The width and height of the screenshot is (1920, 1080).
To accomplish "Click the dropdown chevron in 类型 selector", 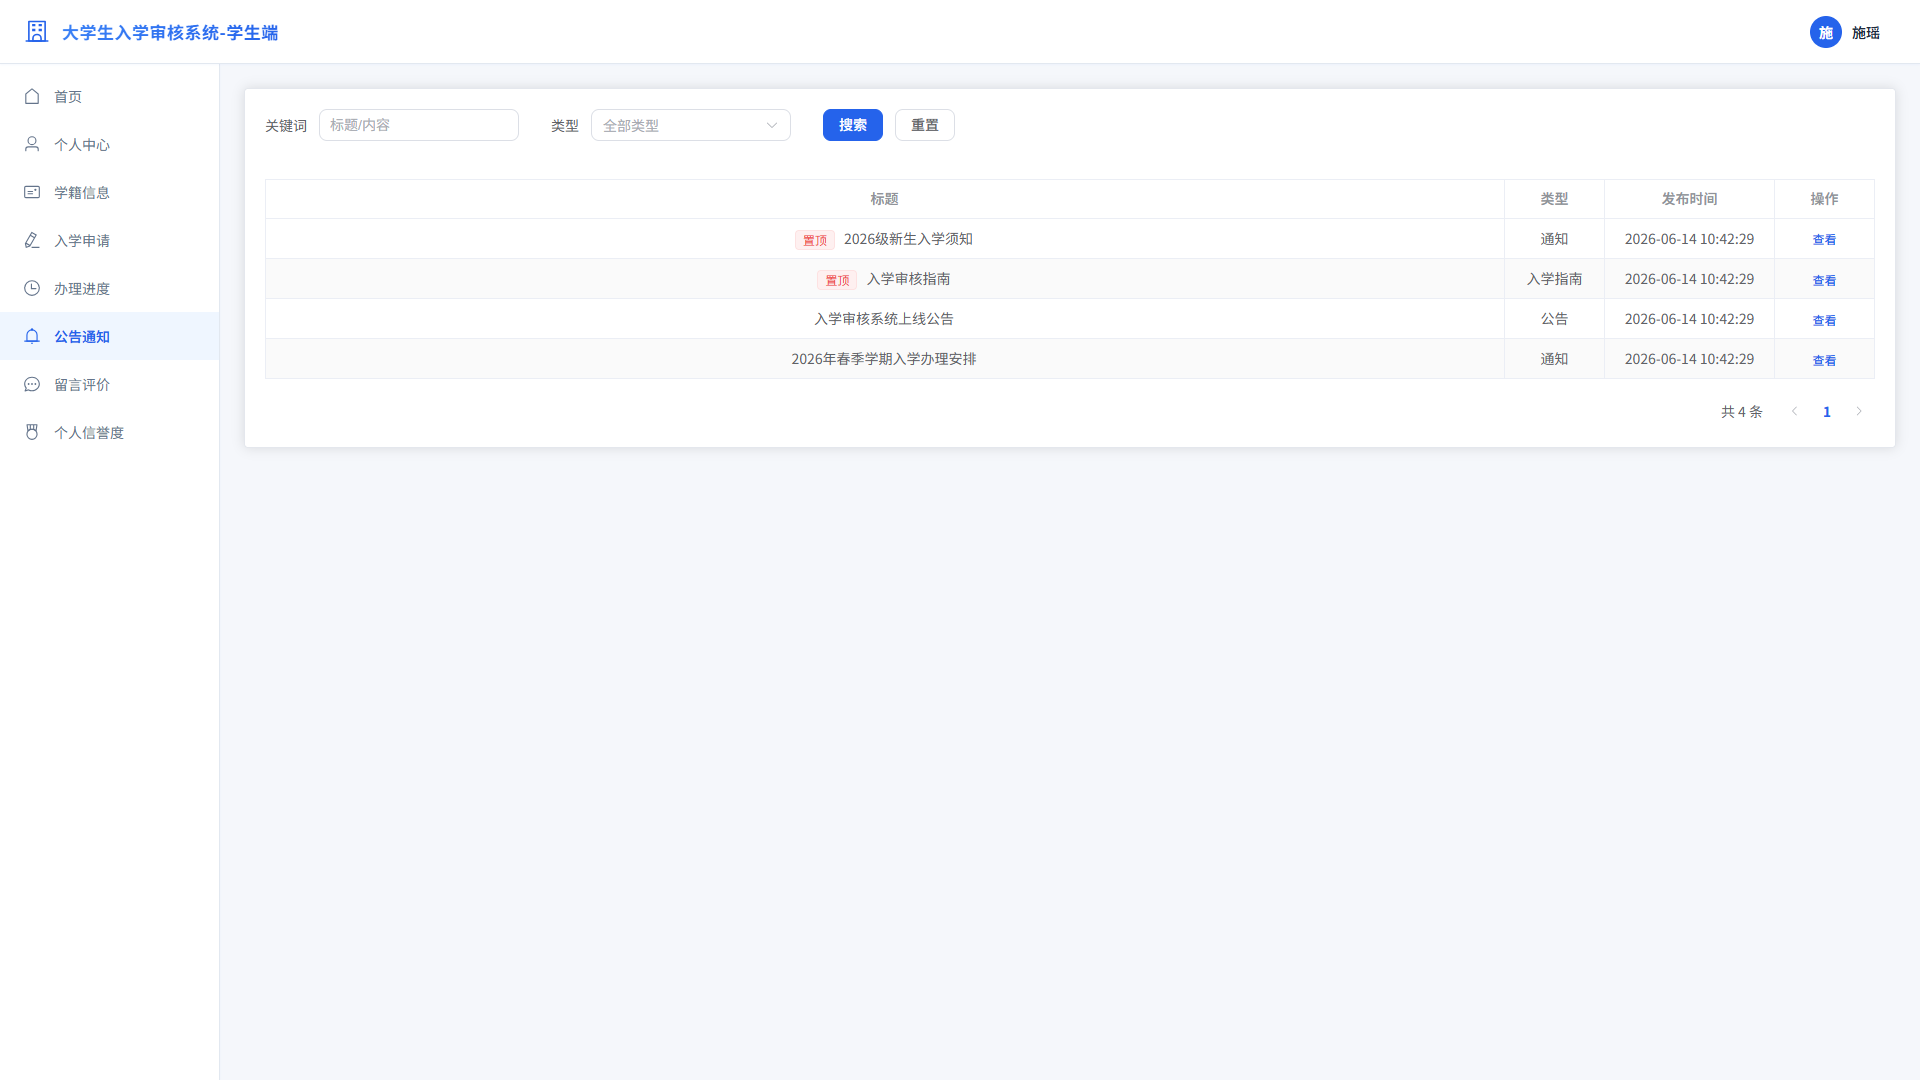I will tap(772, 126).
